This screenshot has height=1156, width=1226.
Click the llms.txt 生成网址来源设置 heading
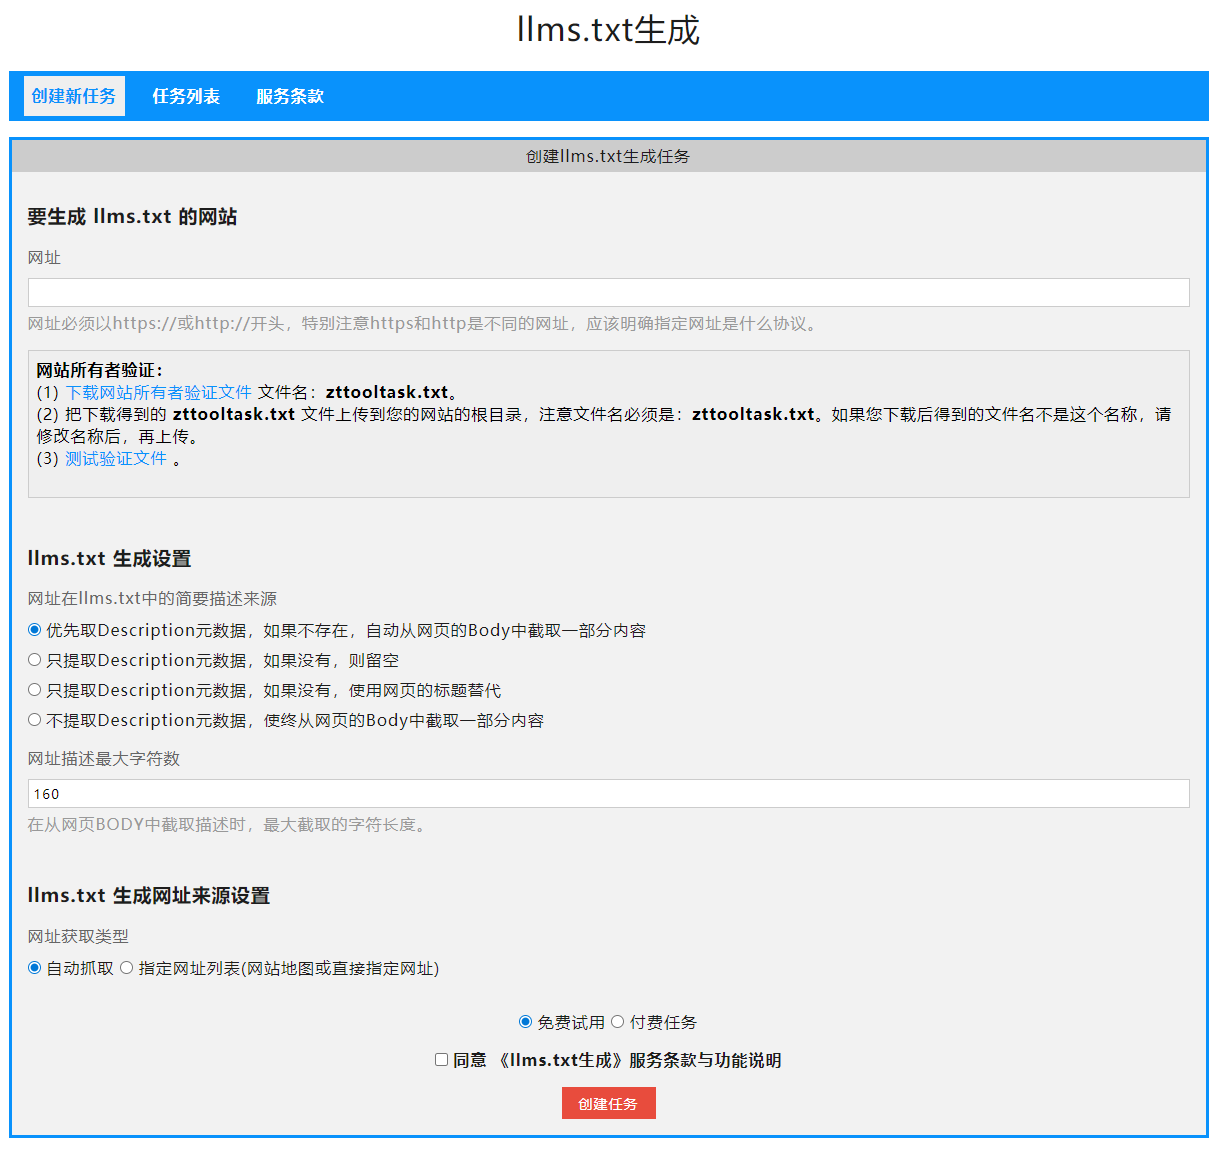pyautogui.click(x=149, y=896)
